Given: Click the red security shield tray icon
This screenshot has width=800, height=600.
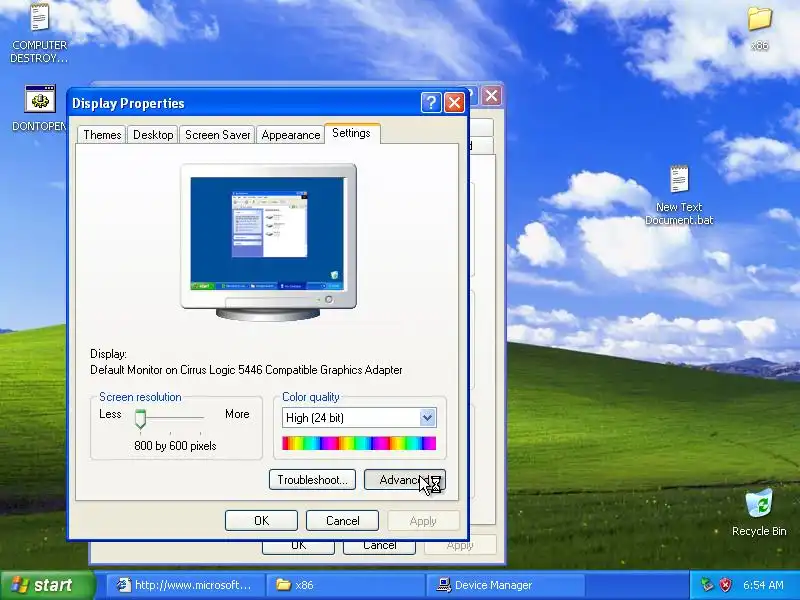Looking at the screenshot, I should [x=726, y=585].
